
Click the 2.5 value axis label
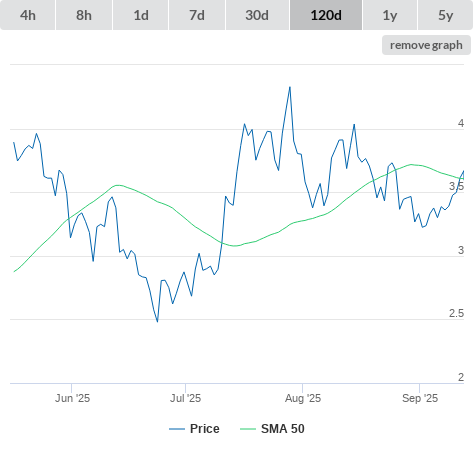pyautogui.click(x=456, y=313)
